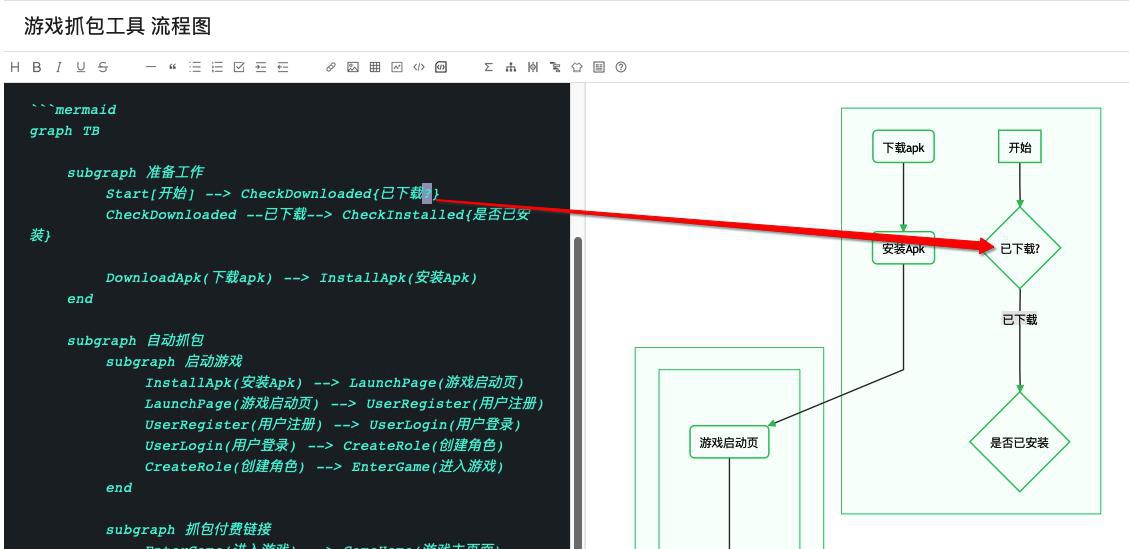Image resolution: width=1129 pixels, height=549 pixels.
Task: Insert a task checklist item
Action: (239, 67)
